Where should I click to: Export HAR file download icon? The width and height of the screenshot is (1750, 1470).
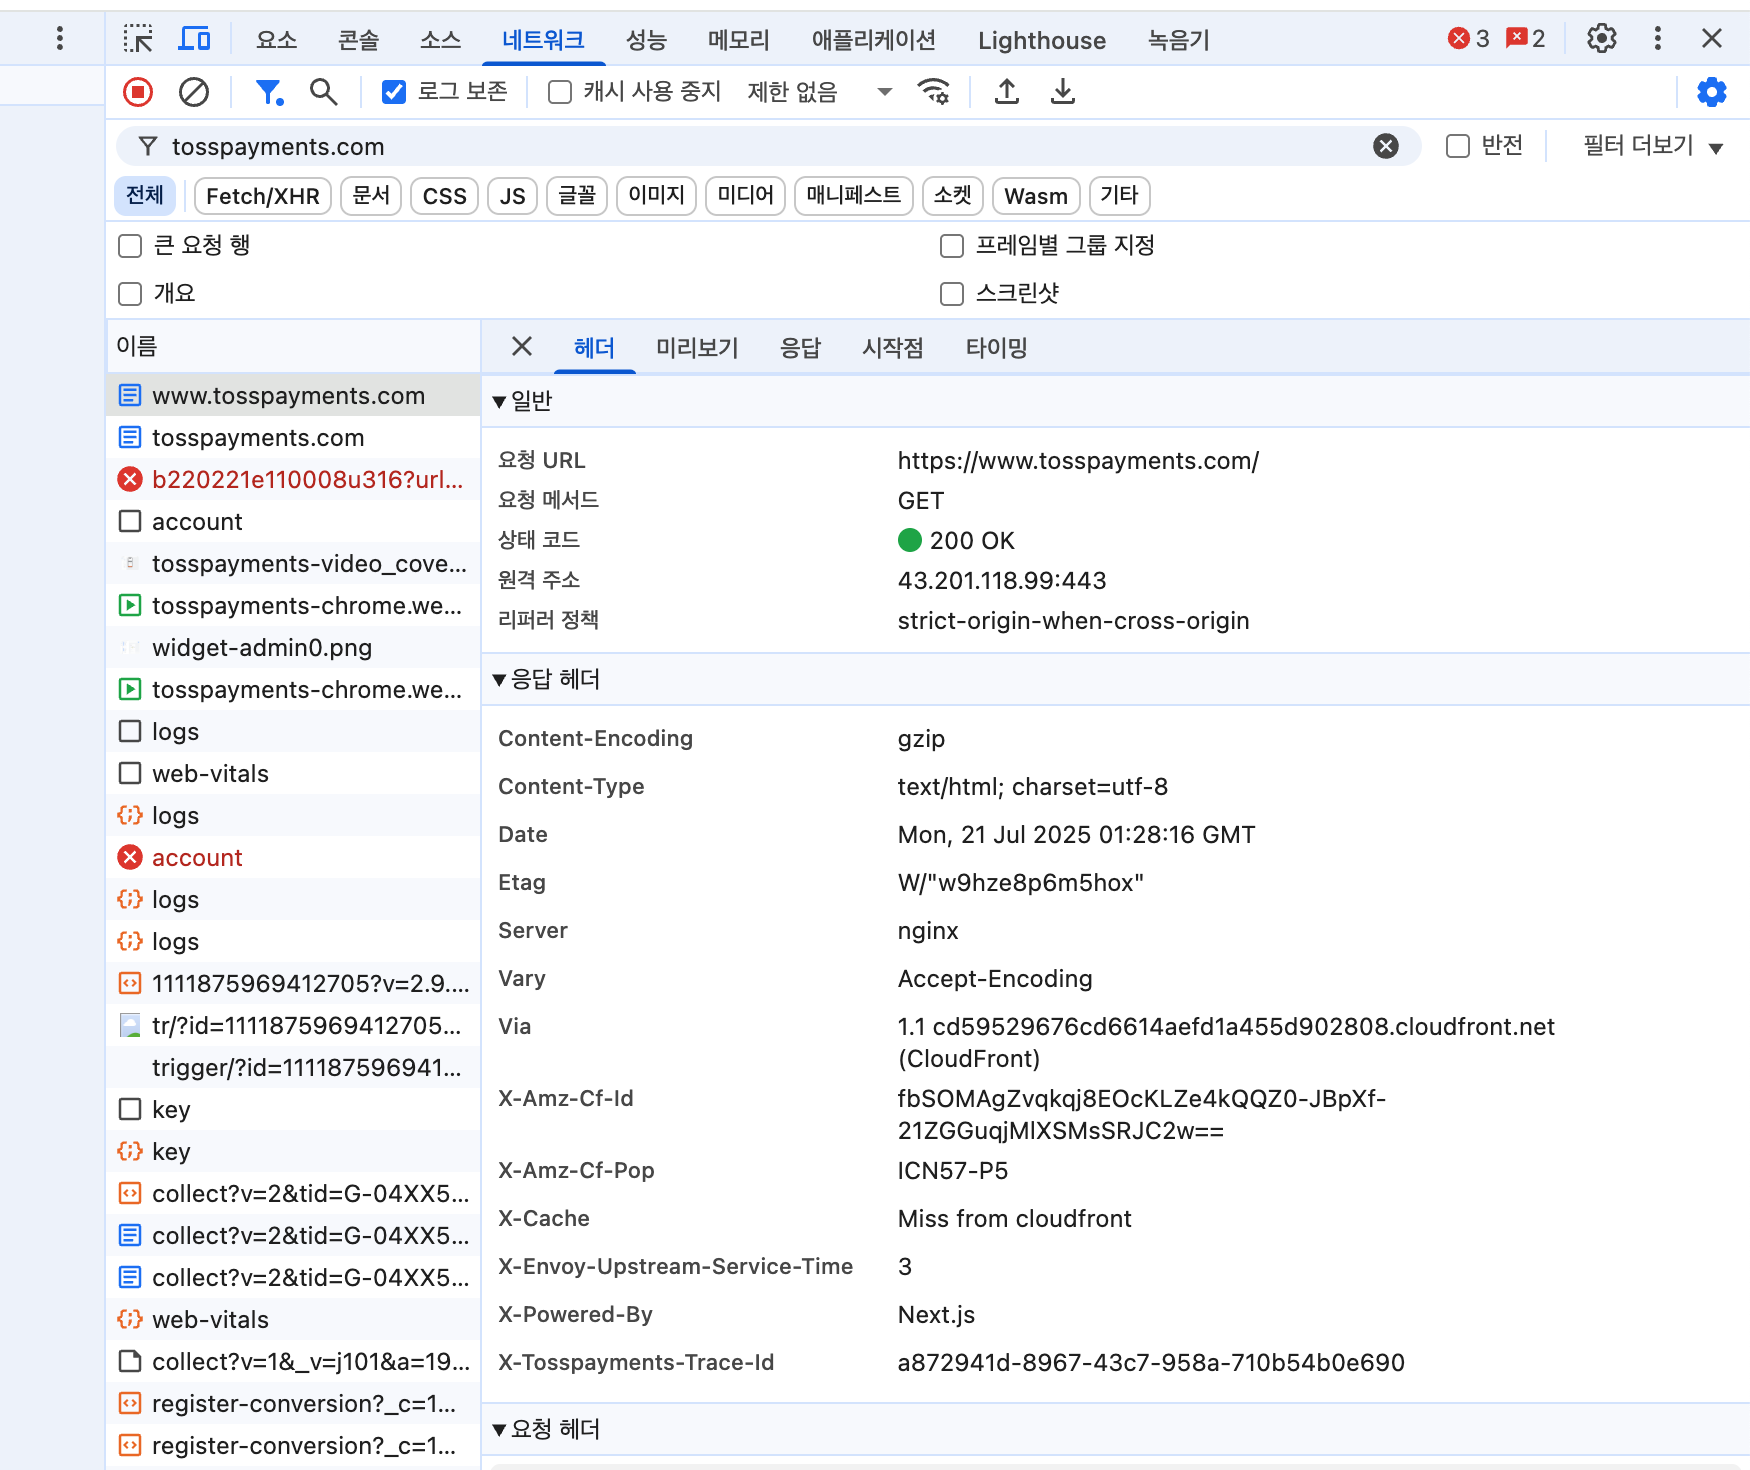[1063, 92]
